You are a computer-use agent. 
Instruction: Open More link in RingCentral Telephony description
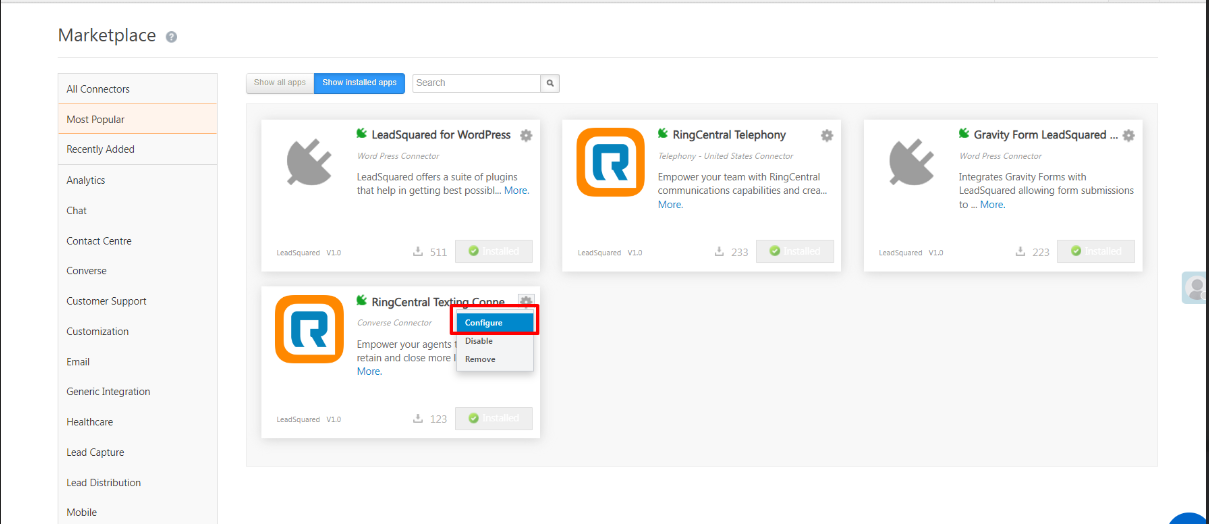point(670,204)
